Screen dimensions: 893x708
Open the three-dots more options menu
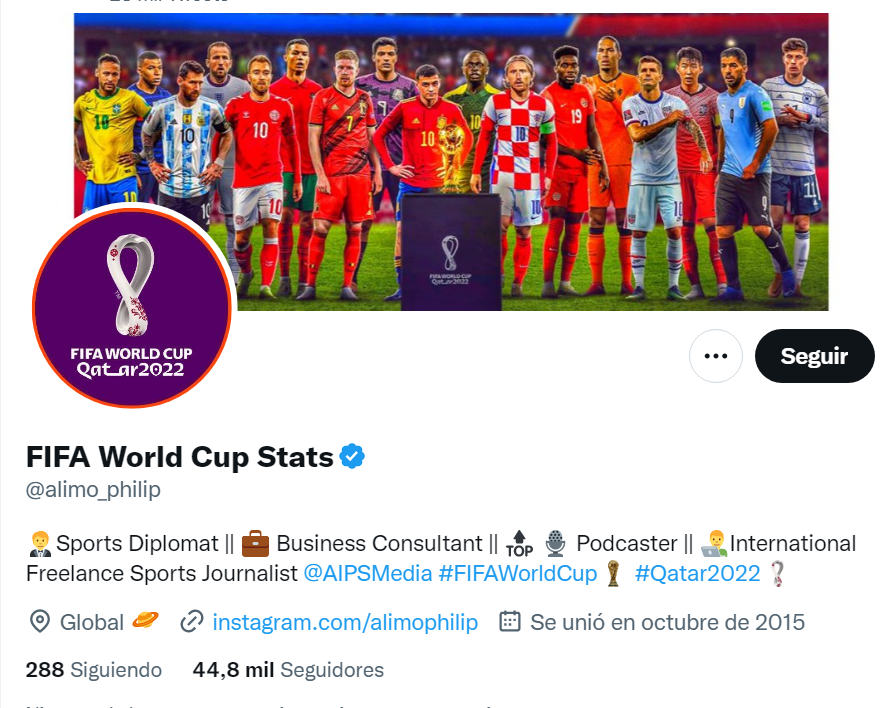(716, 356)
